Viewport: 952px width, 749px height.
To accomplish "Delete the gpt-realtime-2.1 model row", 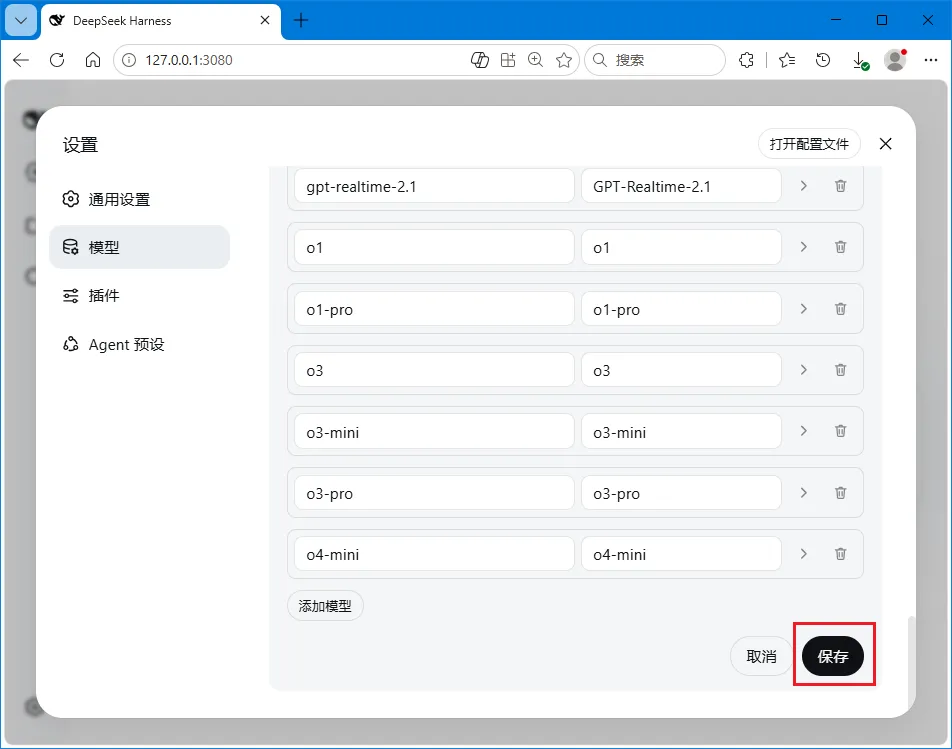I will pyautogui.click(x=840, y=186).
